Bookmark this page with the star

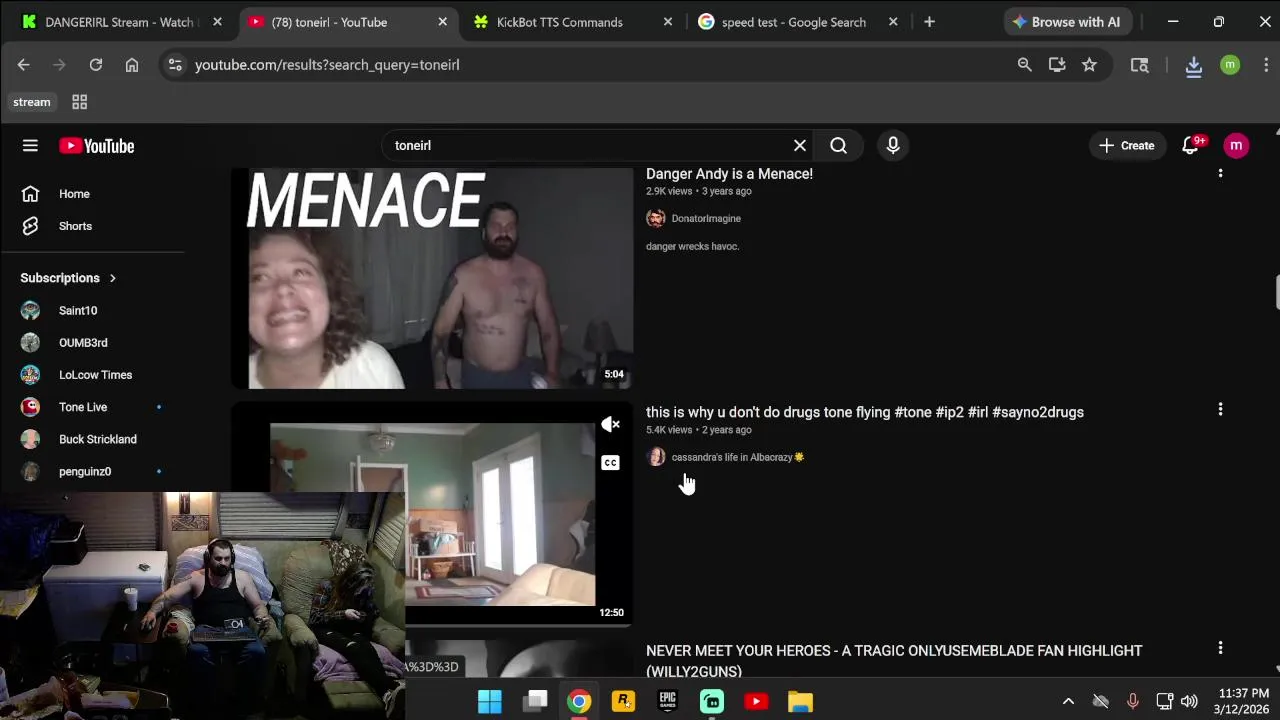[x=1090, y=65]
